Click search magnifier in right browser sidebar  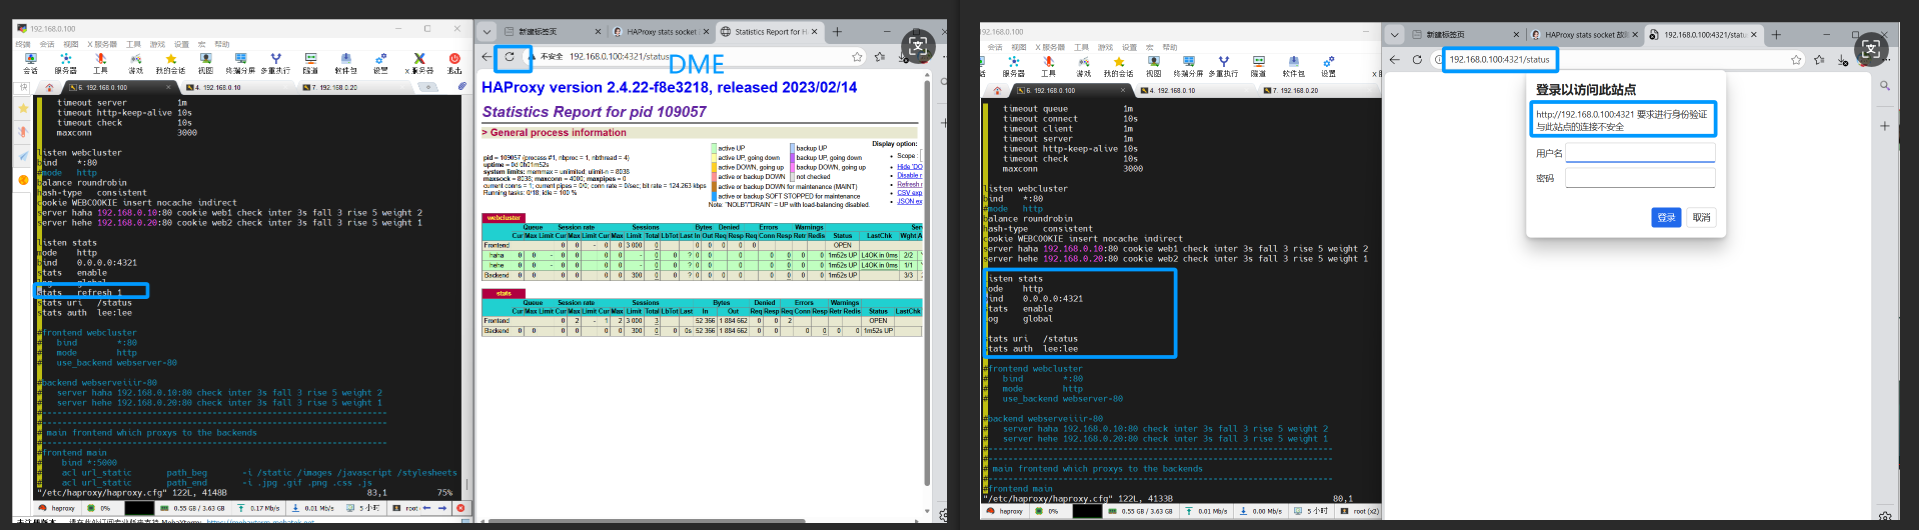[x=1885, y=87]
